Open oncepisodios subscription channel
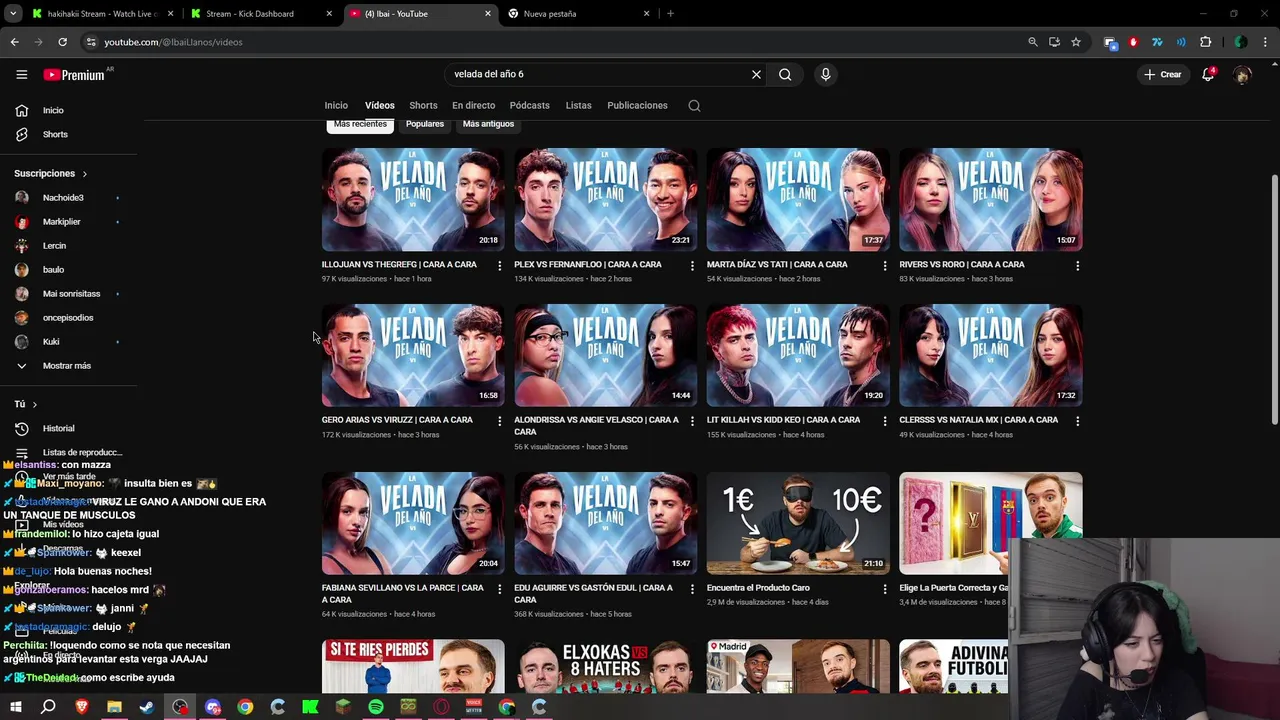The width and height of the screenshot is (1280, 720). point(68,318)
